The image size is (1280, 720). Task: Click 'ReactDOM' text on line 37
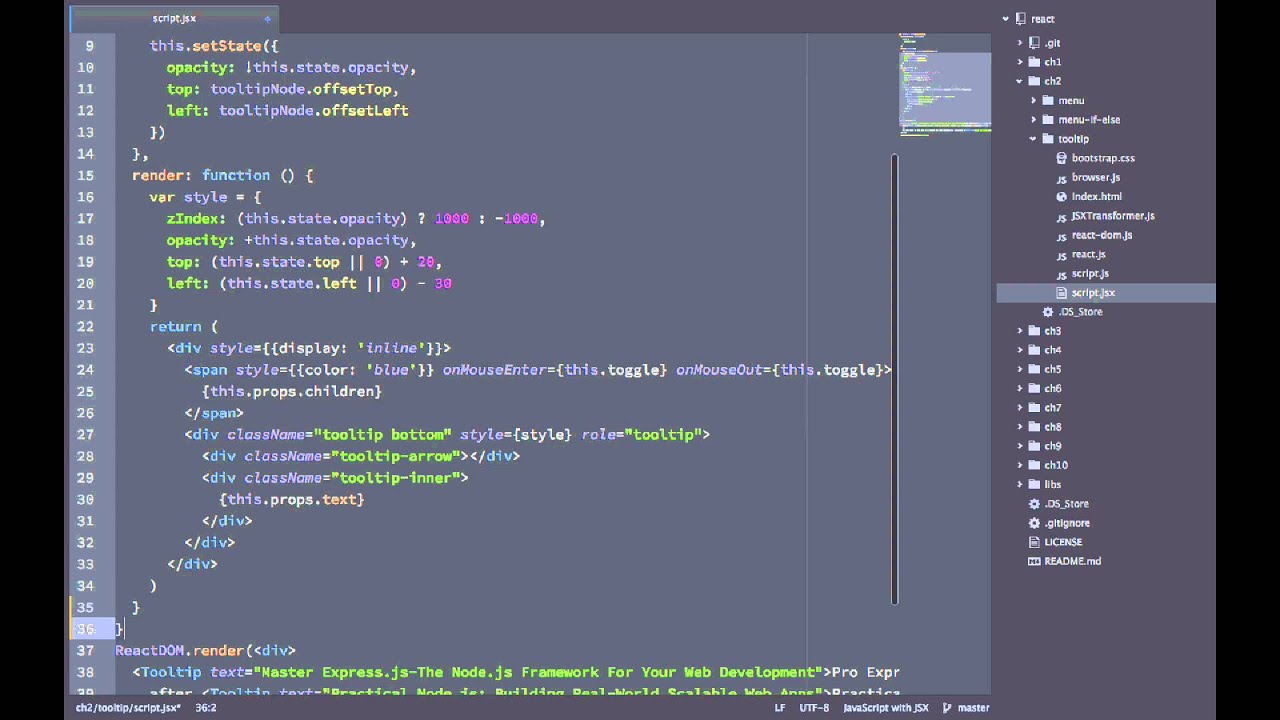150,651
